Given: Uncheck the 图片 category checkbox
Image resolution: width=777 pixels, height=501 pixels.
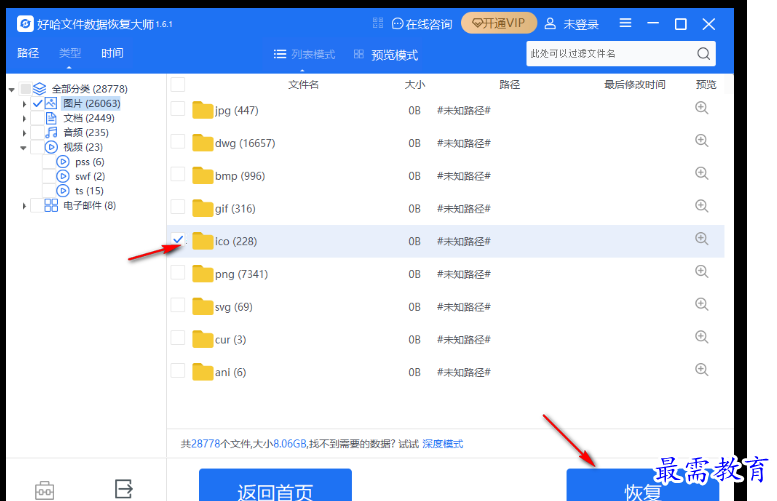Looking at the screenshot, I should point(37,103).
